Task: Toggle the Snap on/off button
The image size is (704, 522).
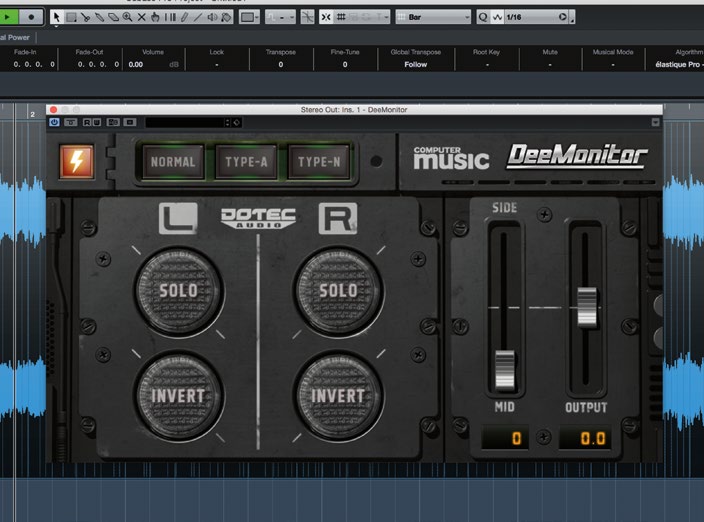Action: (326, 17)
